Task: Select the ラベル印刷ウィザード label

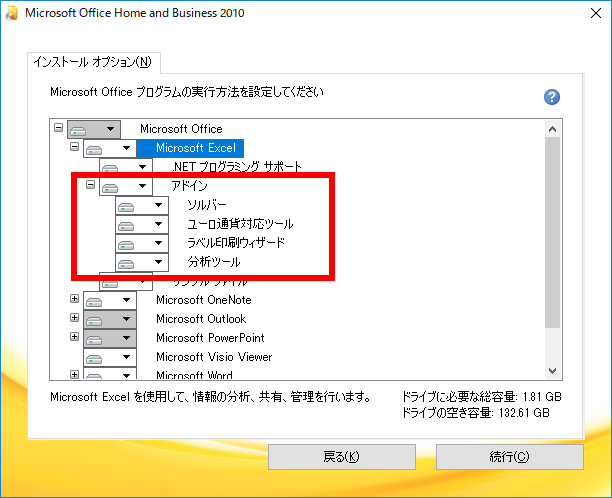Action: point(236,243)
